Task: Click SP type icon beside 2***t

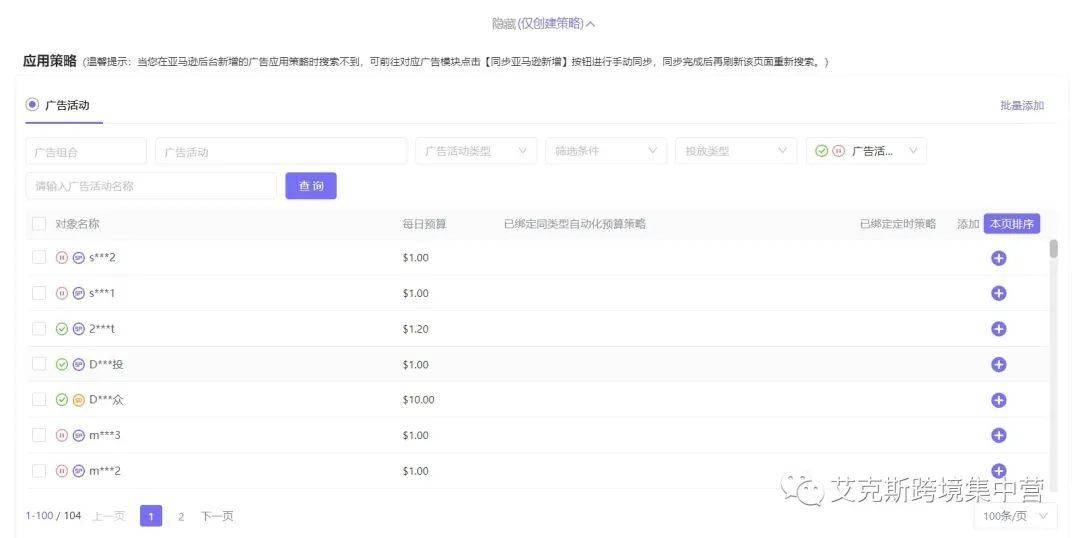Action: click(79, 329)
